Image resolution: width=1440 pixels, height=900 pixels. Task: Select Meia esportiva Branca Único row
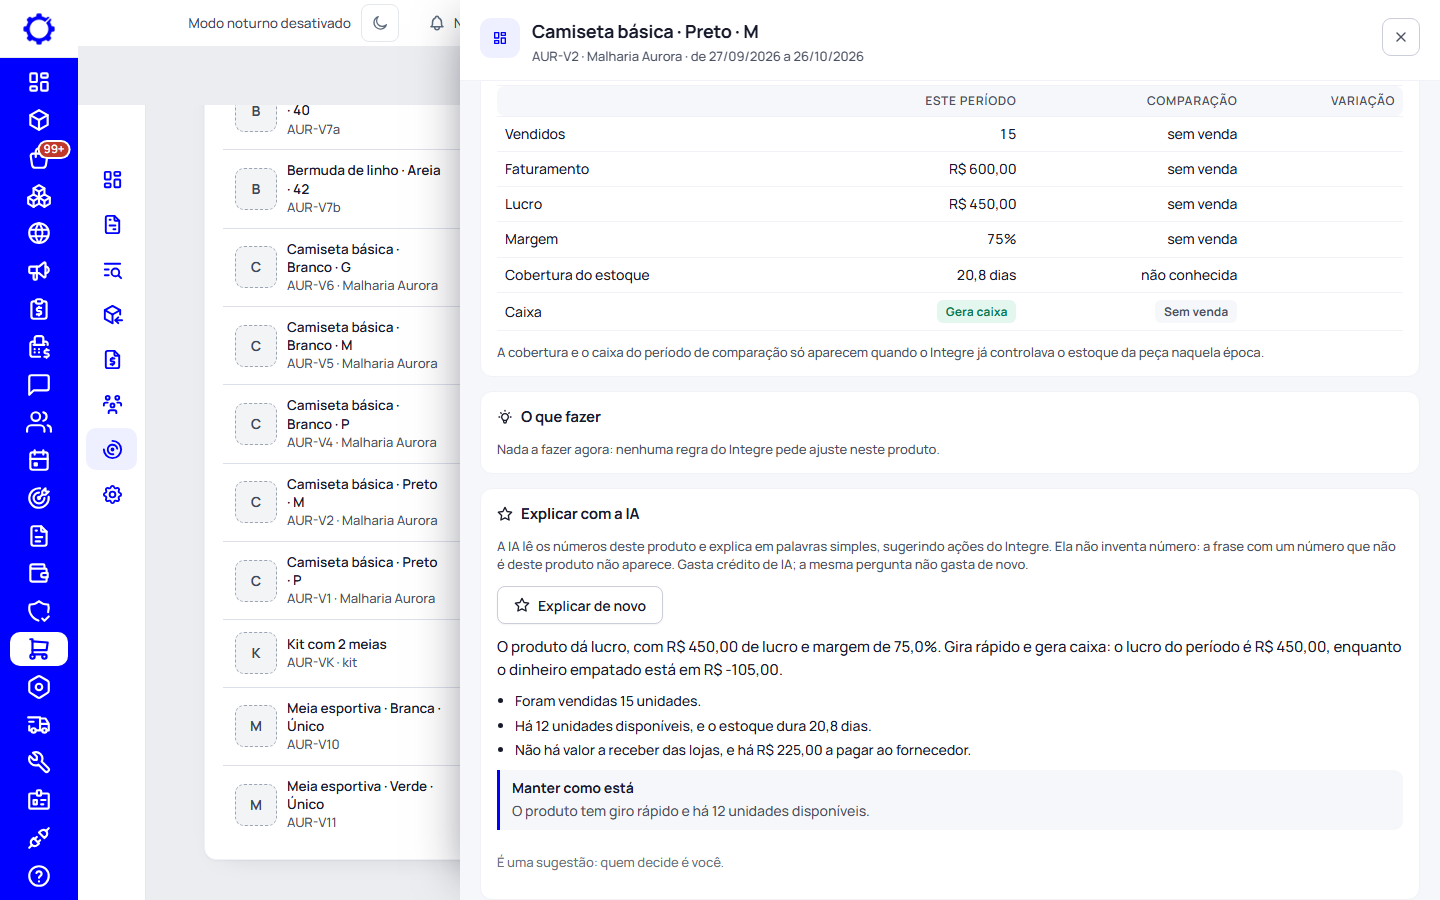pyautogui.click(x=341, y=726)
